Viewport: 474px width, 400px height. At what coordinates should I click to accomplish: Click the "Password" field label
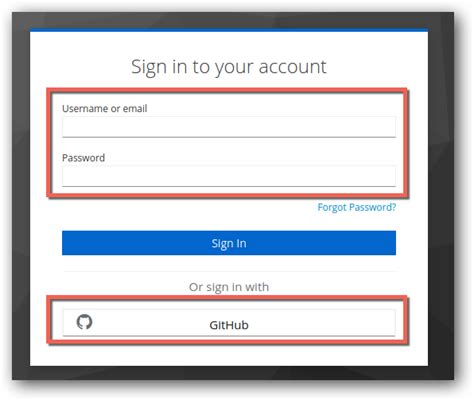pyautogui.click(x=83, y=158)
